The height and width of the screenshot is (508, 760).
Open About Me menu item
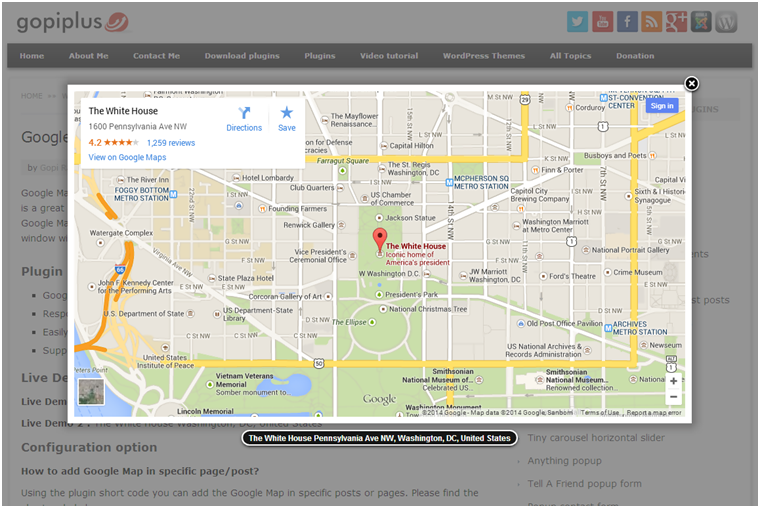pyautogui.click(x=89, y=56)
